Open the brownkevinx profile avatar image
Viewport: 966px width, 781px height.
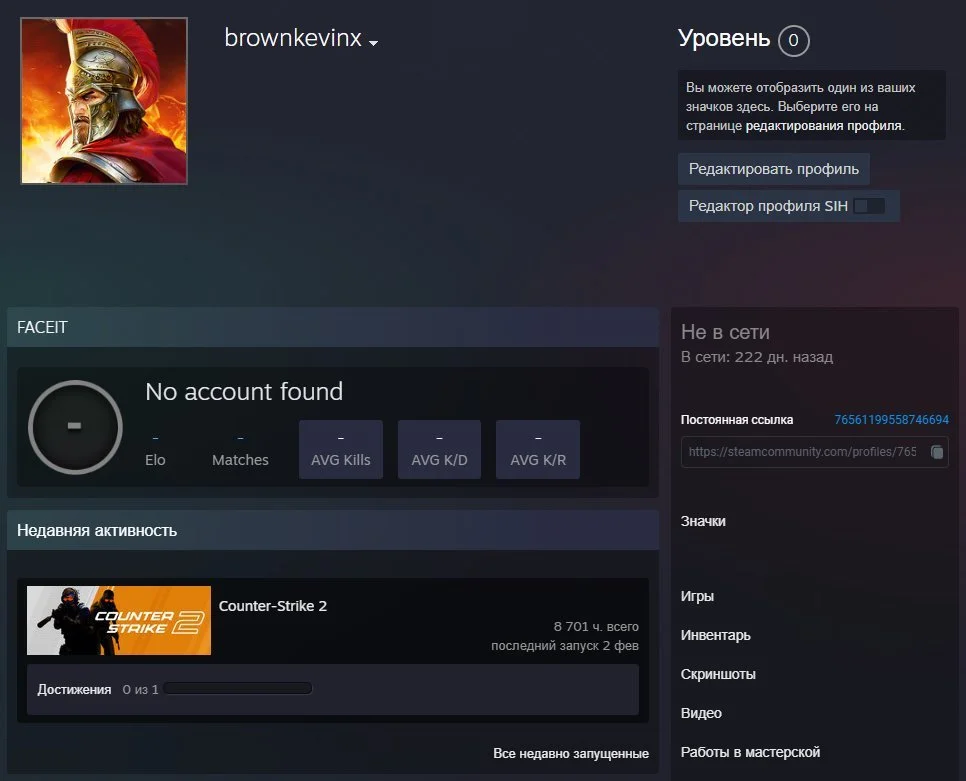click(x=104, y=101)
